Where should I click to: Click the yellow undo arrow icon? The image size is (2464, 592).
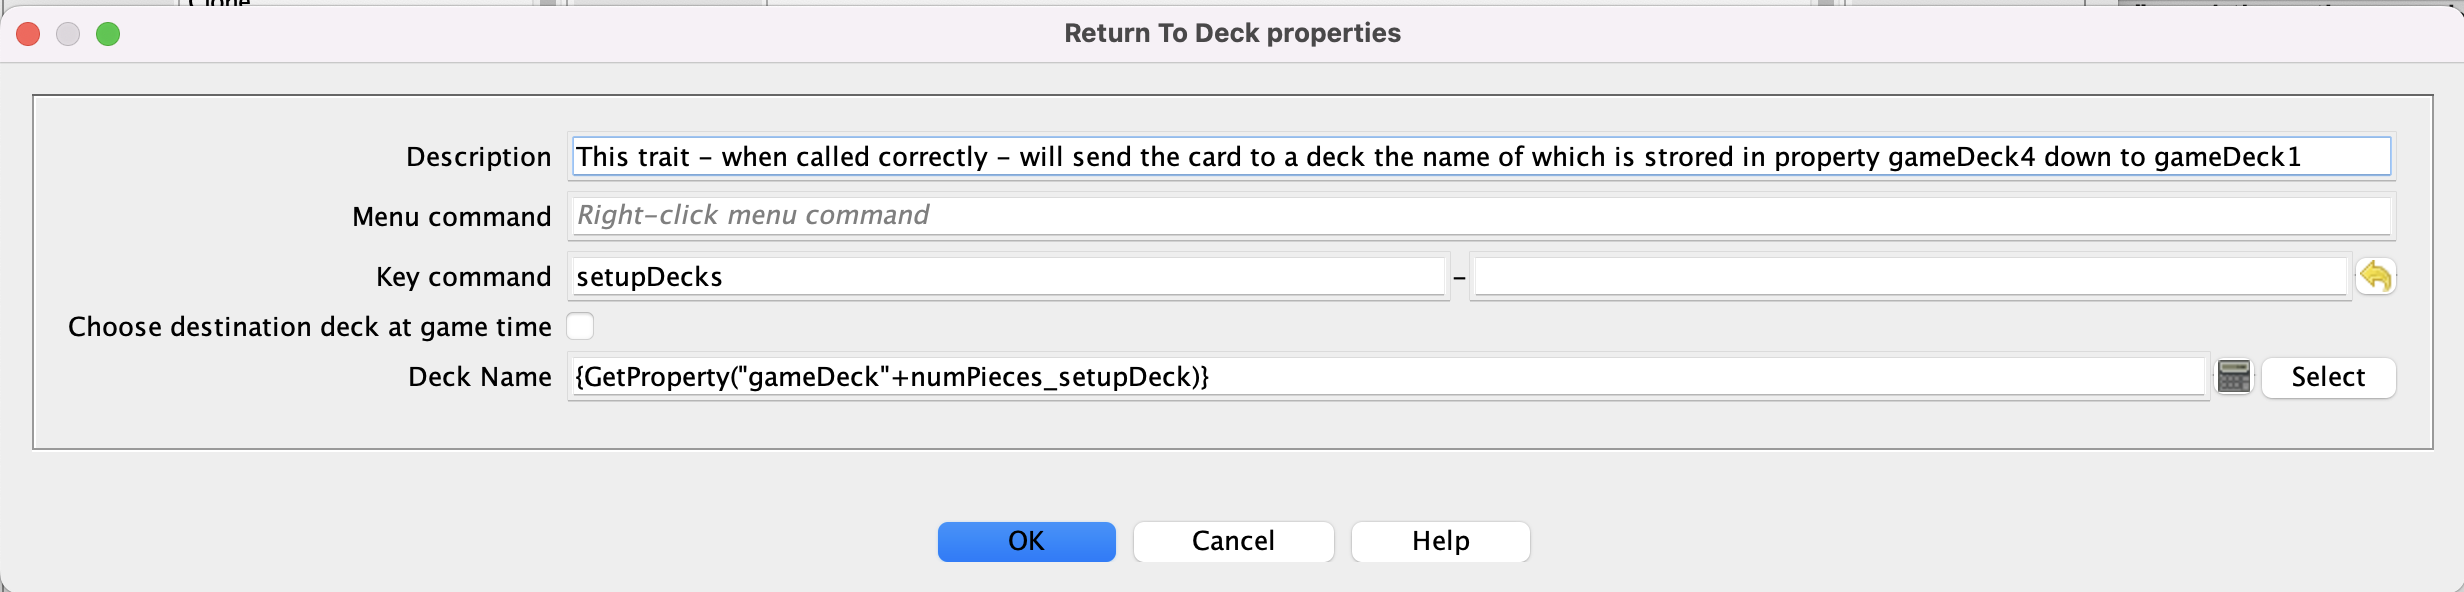tap(2375, 276)
